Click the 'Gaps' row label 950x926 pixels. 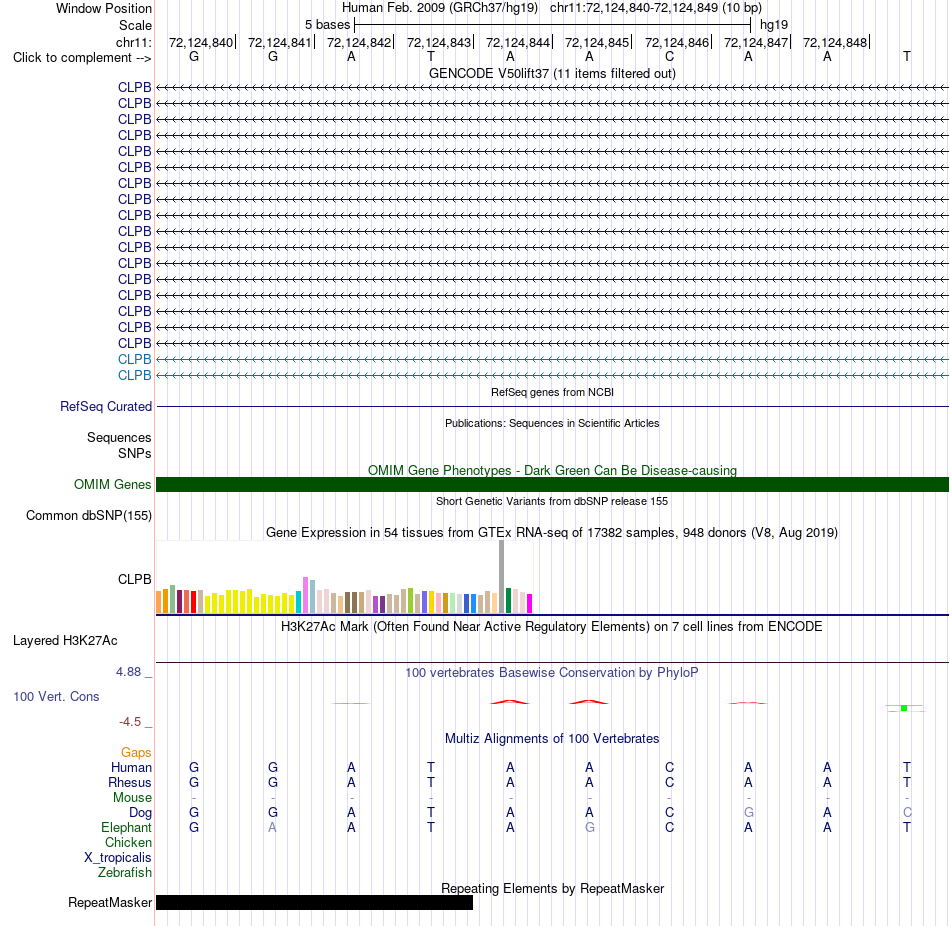[136, 753]
